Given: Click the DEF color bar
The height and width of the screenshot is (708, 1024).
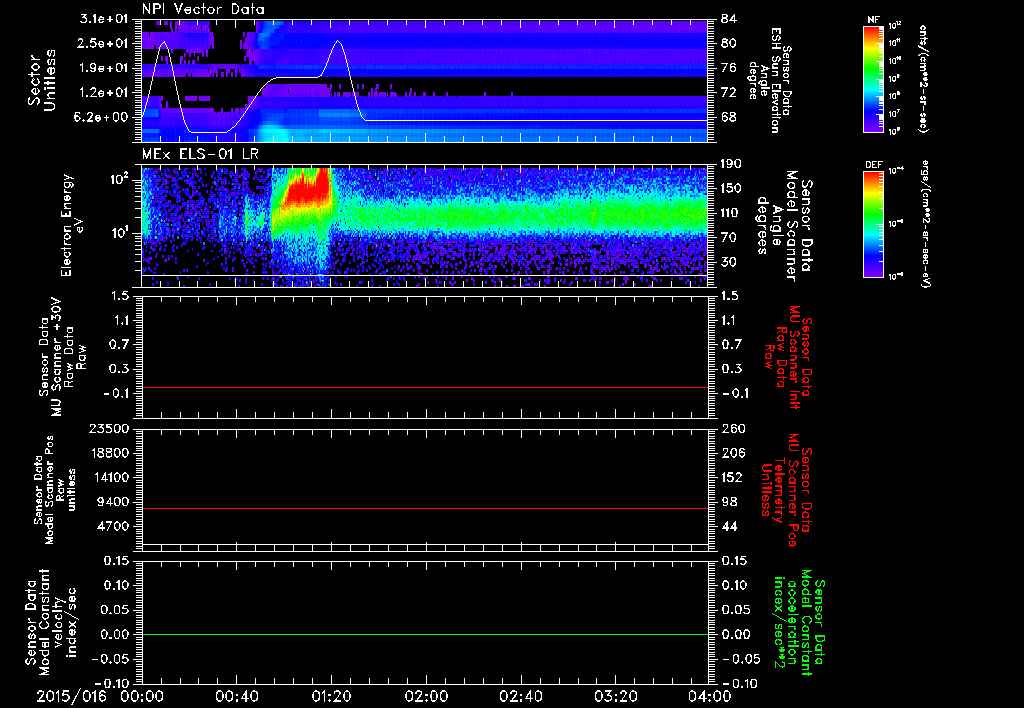Looking at the screenshot, I should pos(874,224).
